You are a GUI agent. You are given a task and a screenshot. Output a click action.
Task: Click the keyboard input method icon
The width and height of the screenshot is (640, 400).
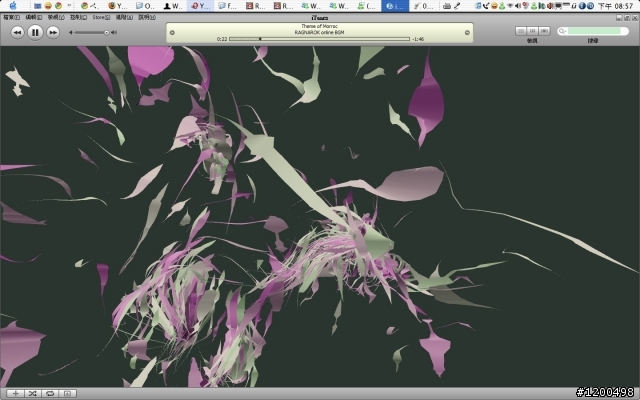point(447,6)
